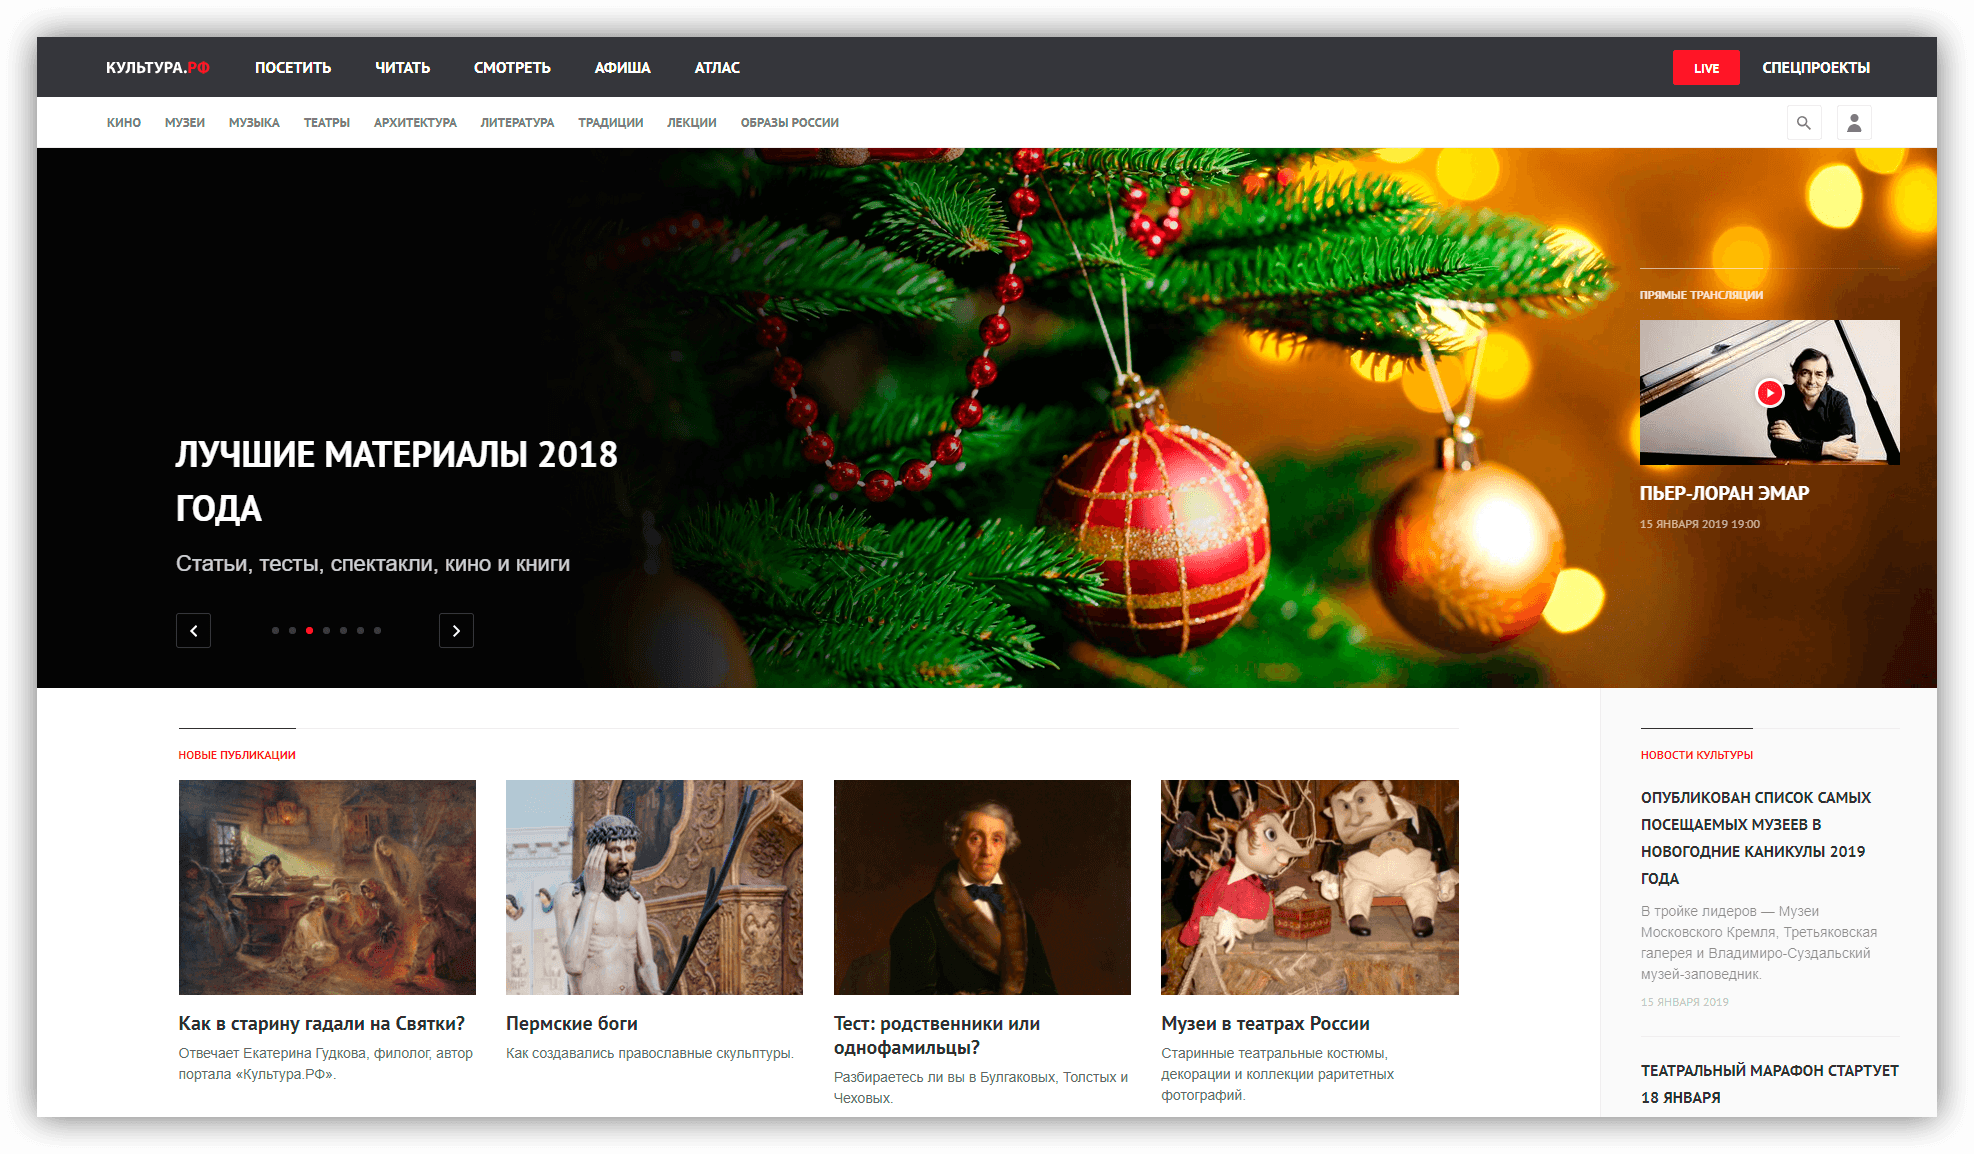The image size is (1974, 1154).
Task: Go to the Театры category
Action: [327, 123]
